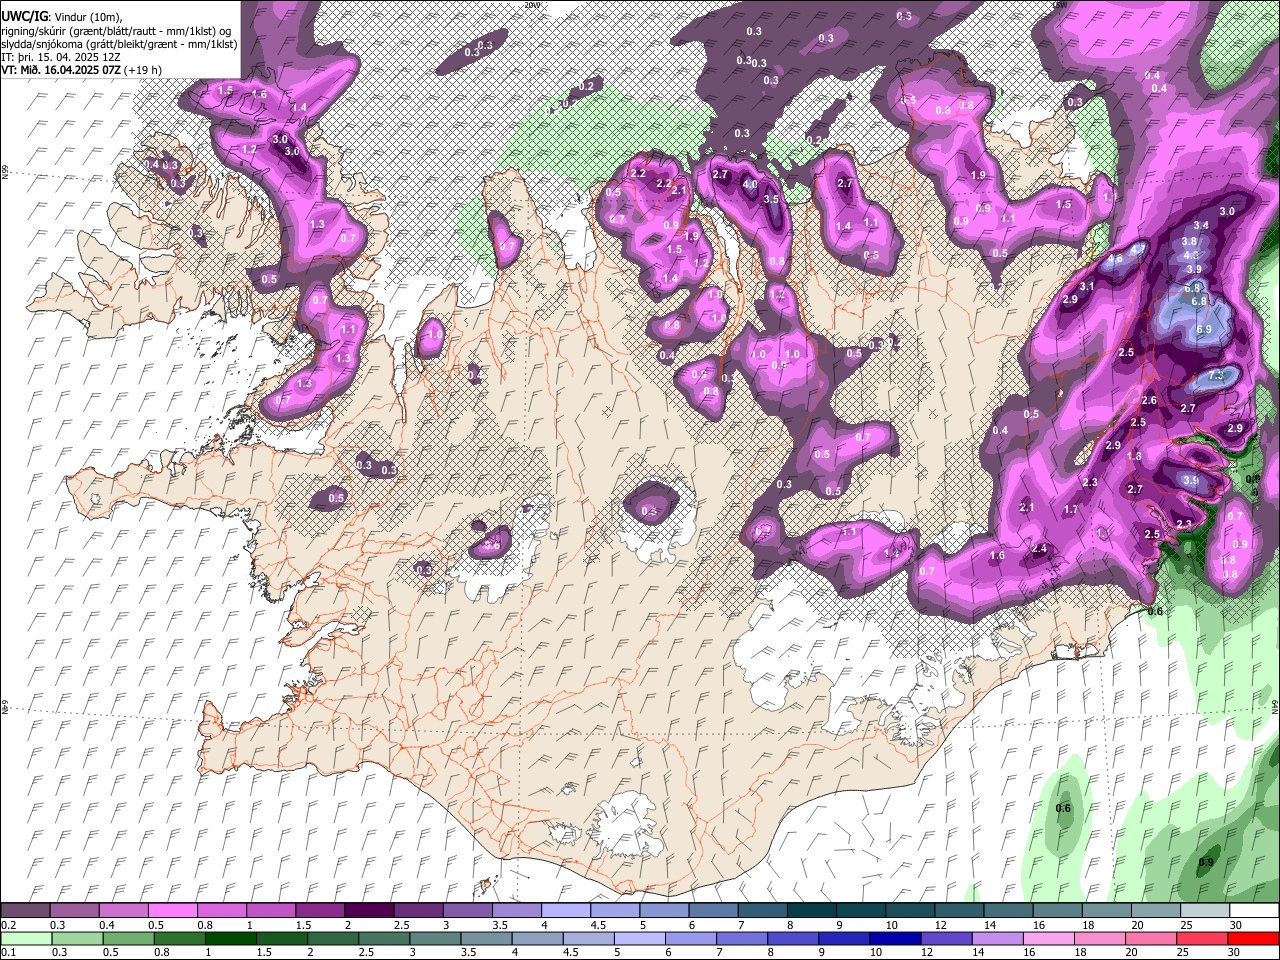The width and height of the screenshot is (1280, 960).
Task: Click the '0.2' label on snow legend
Action: point(9,925)
